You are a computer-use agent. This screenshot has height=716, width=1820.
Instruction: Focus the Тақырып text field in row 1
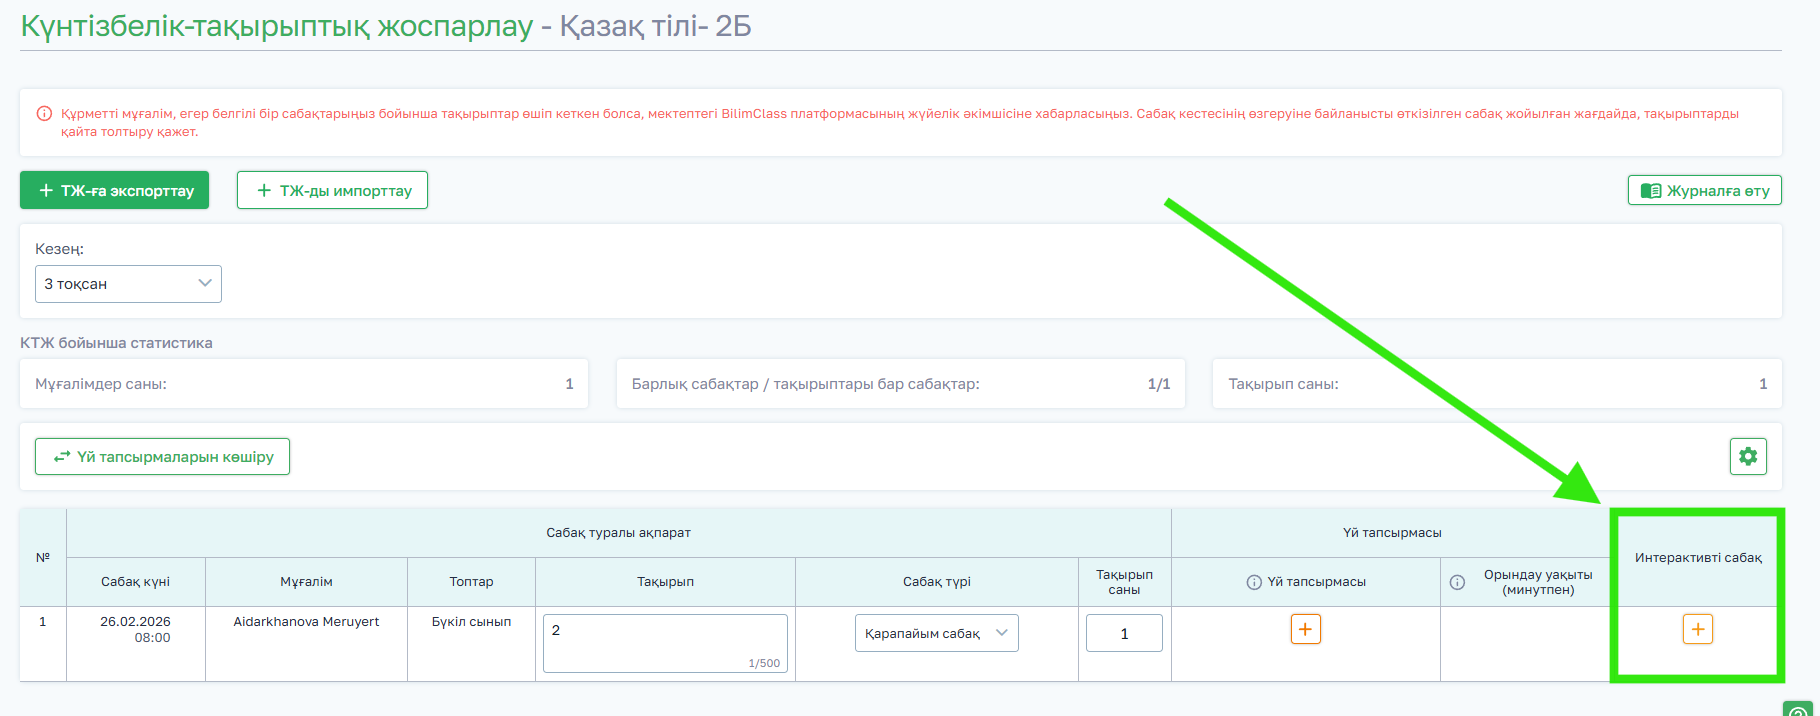[665, 642]
